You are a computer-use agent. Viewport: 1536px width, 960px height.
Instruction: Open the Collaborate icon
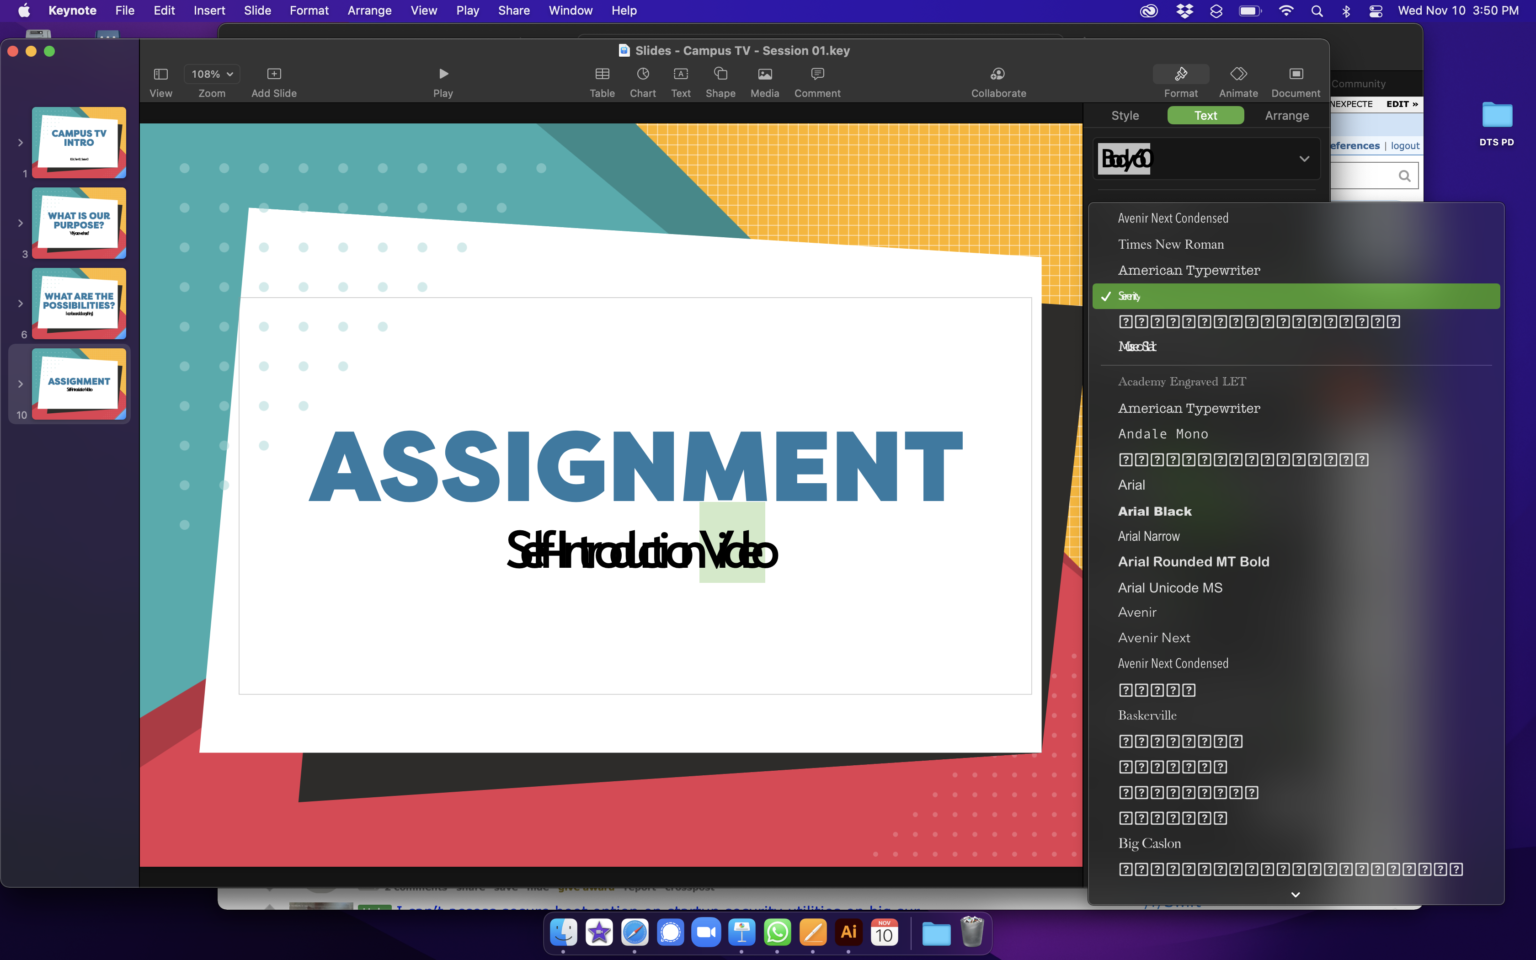(x=998, y=74)
